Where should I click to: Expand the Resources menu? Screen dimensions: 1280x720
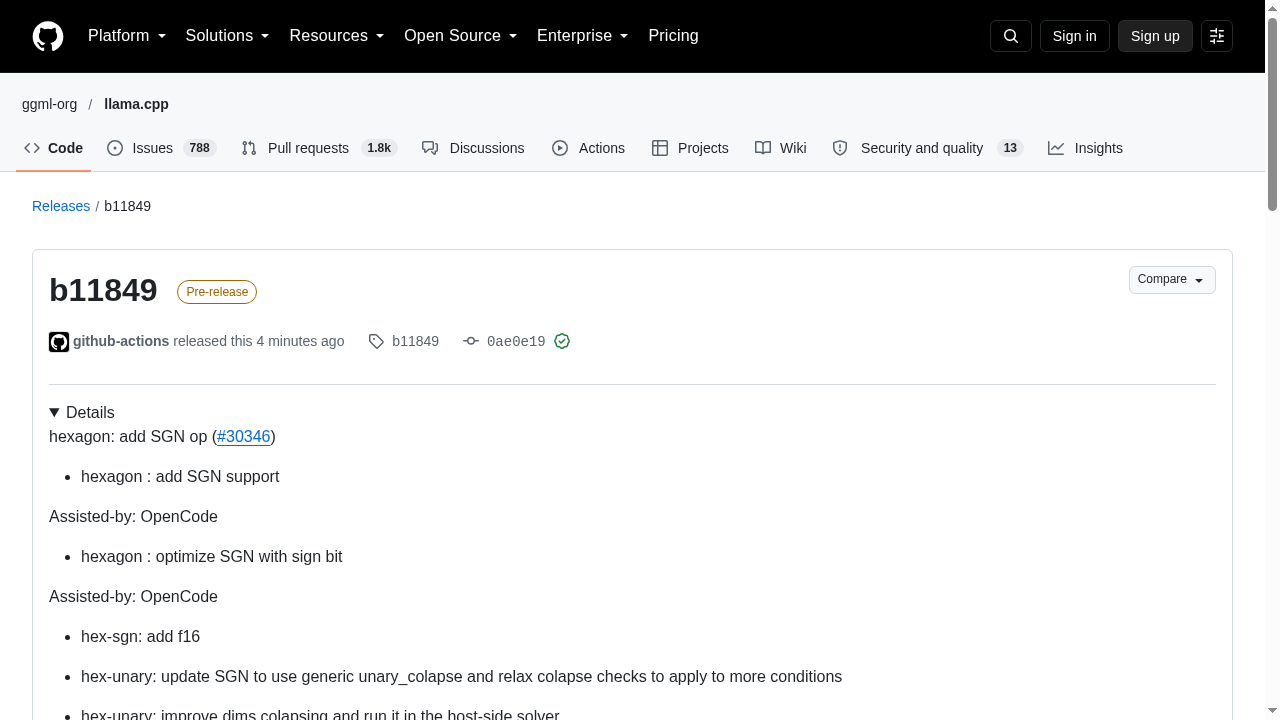(x=337, y=36)
